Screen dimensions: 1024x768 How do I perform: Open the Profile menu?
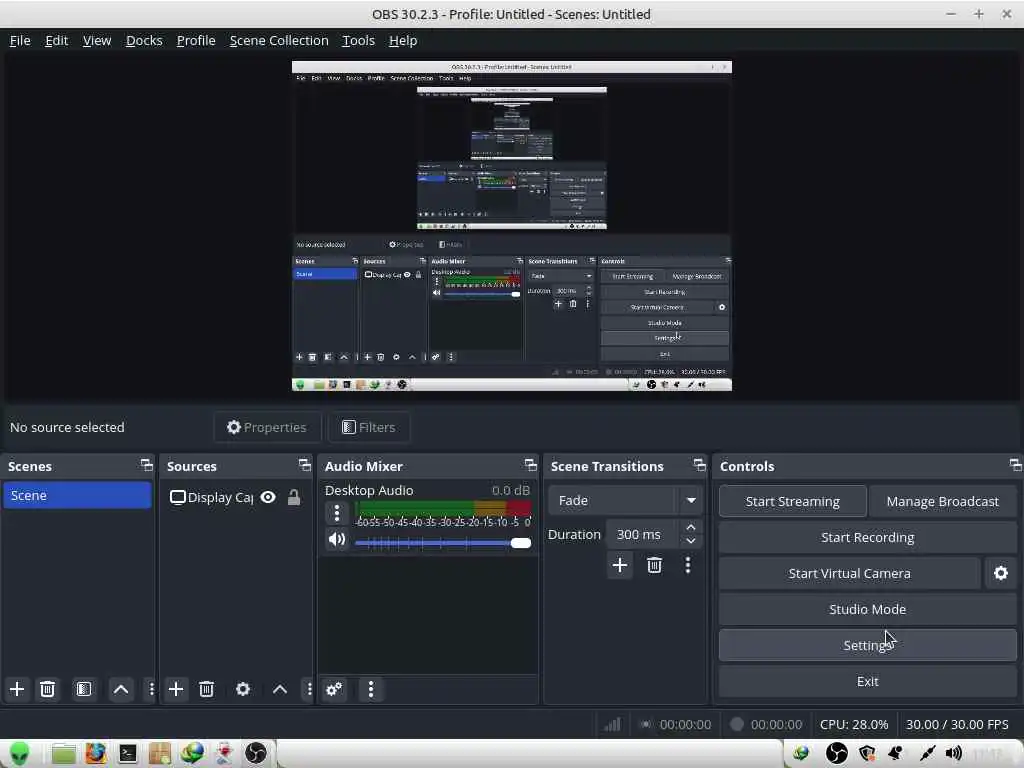[196, 40]
